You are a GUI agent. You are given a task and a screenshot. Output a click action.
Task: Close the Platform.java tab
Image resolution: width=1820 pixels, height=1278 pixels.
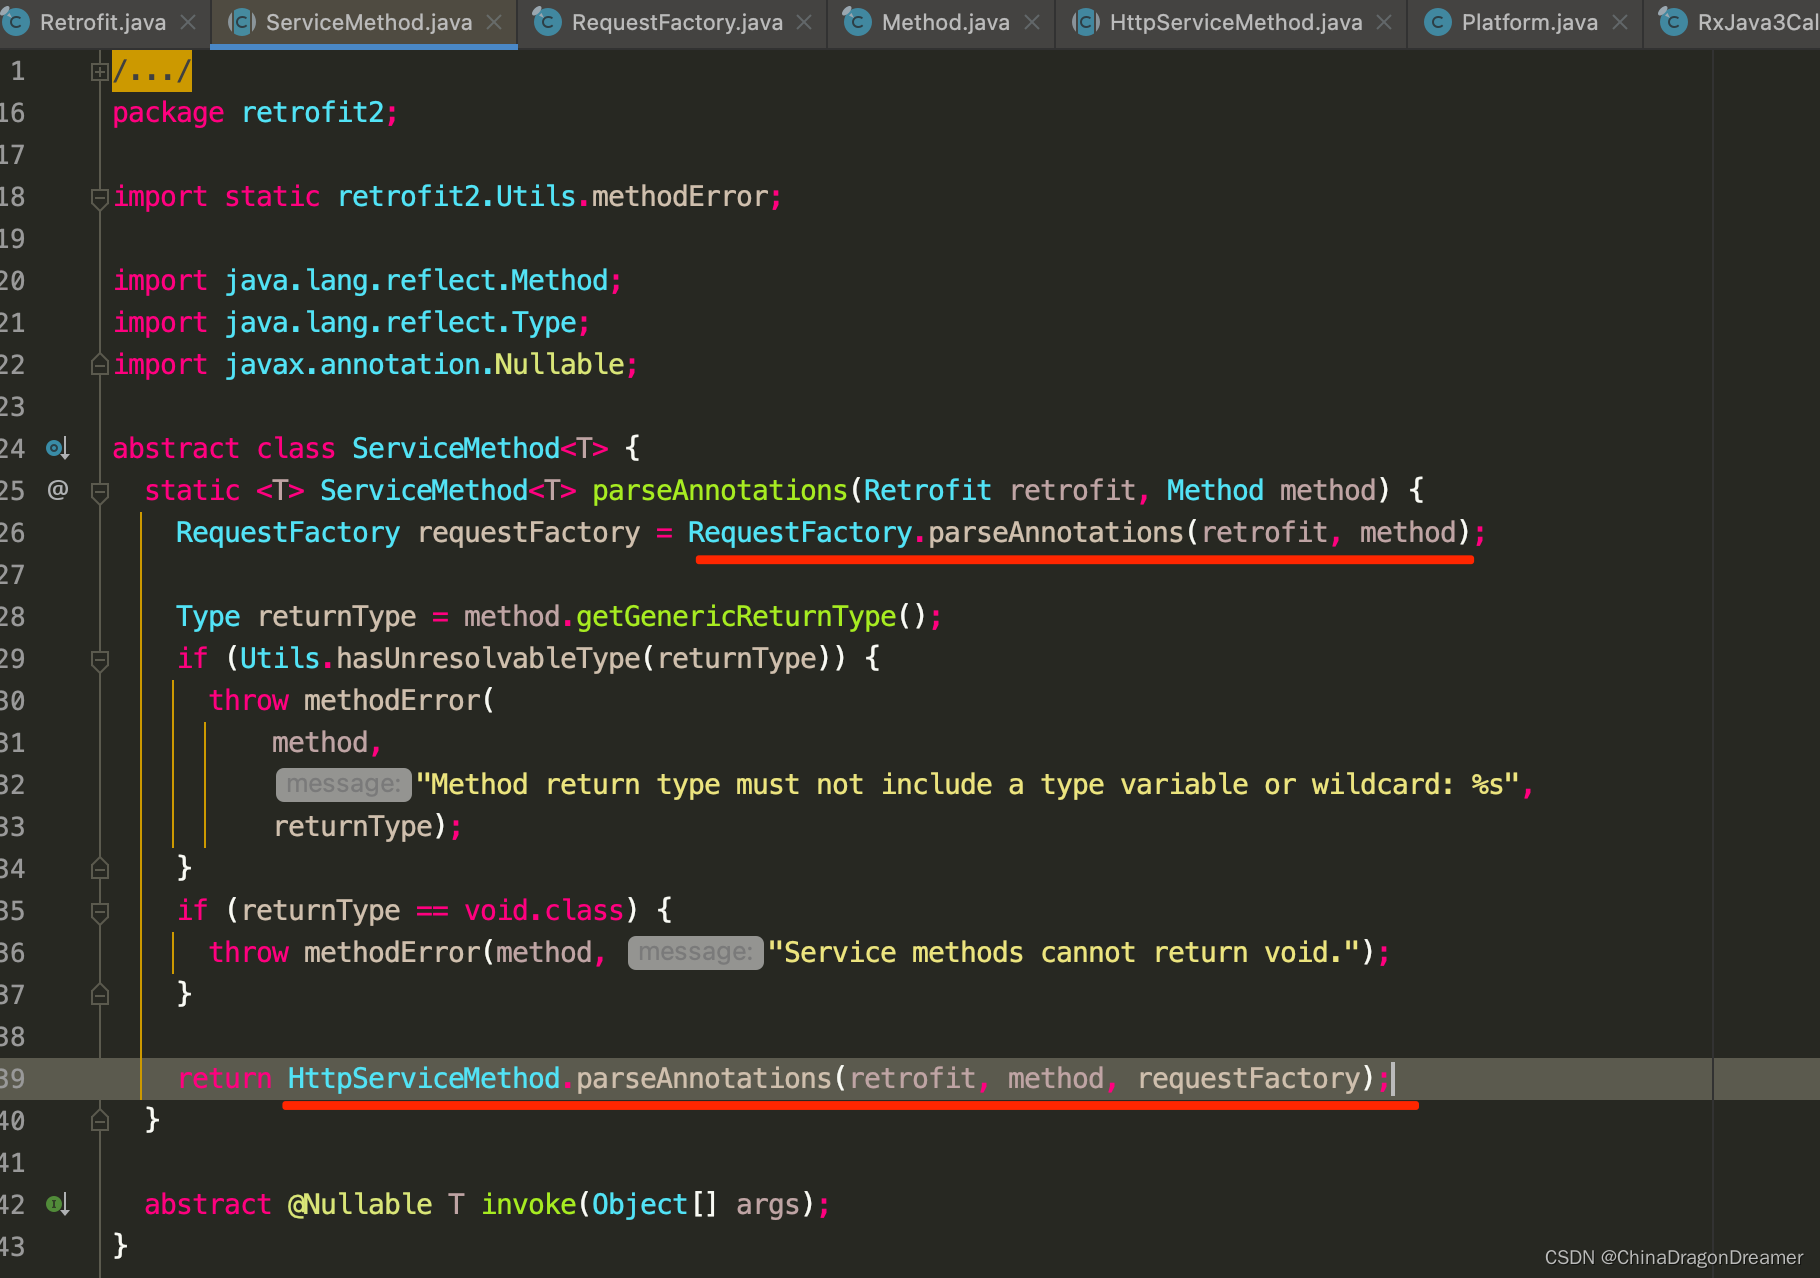[1620, 22]
